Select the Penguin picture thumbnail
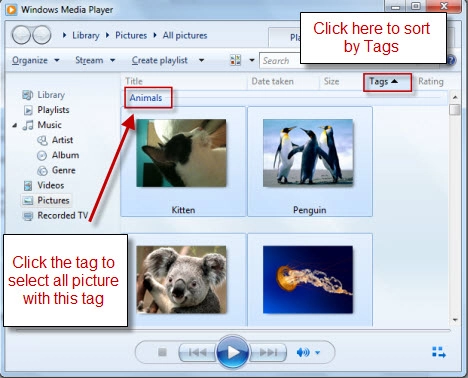 pyautogui.click(x=308, y=153)
